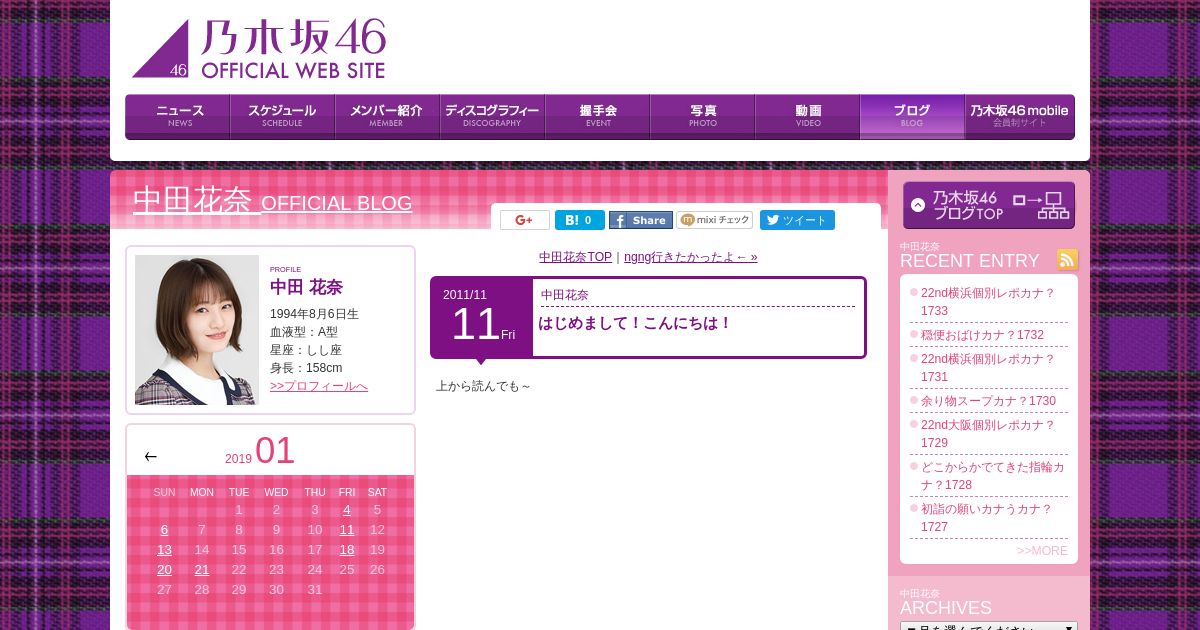Open the メンバー紹介 MEMBER menu

387,117
